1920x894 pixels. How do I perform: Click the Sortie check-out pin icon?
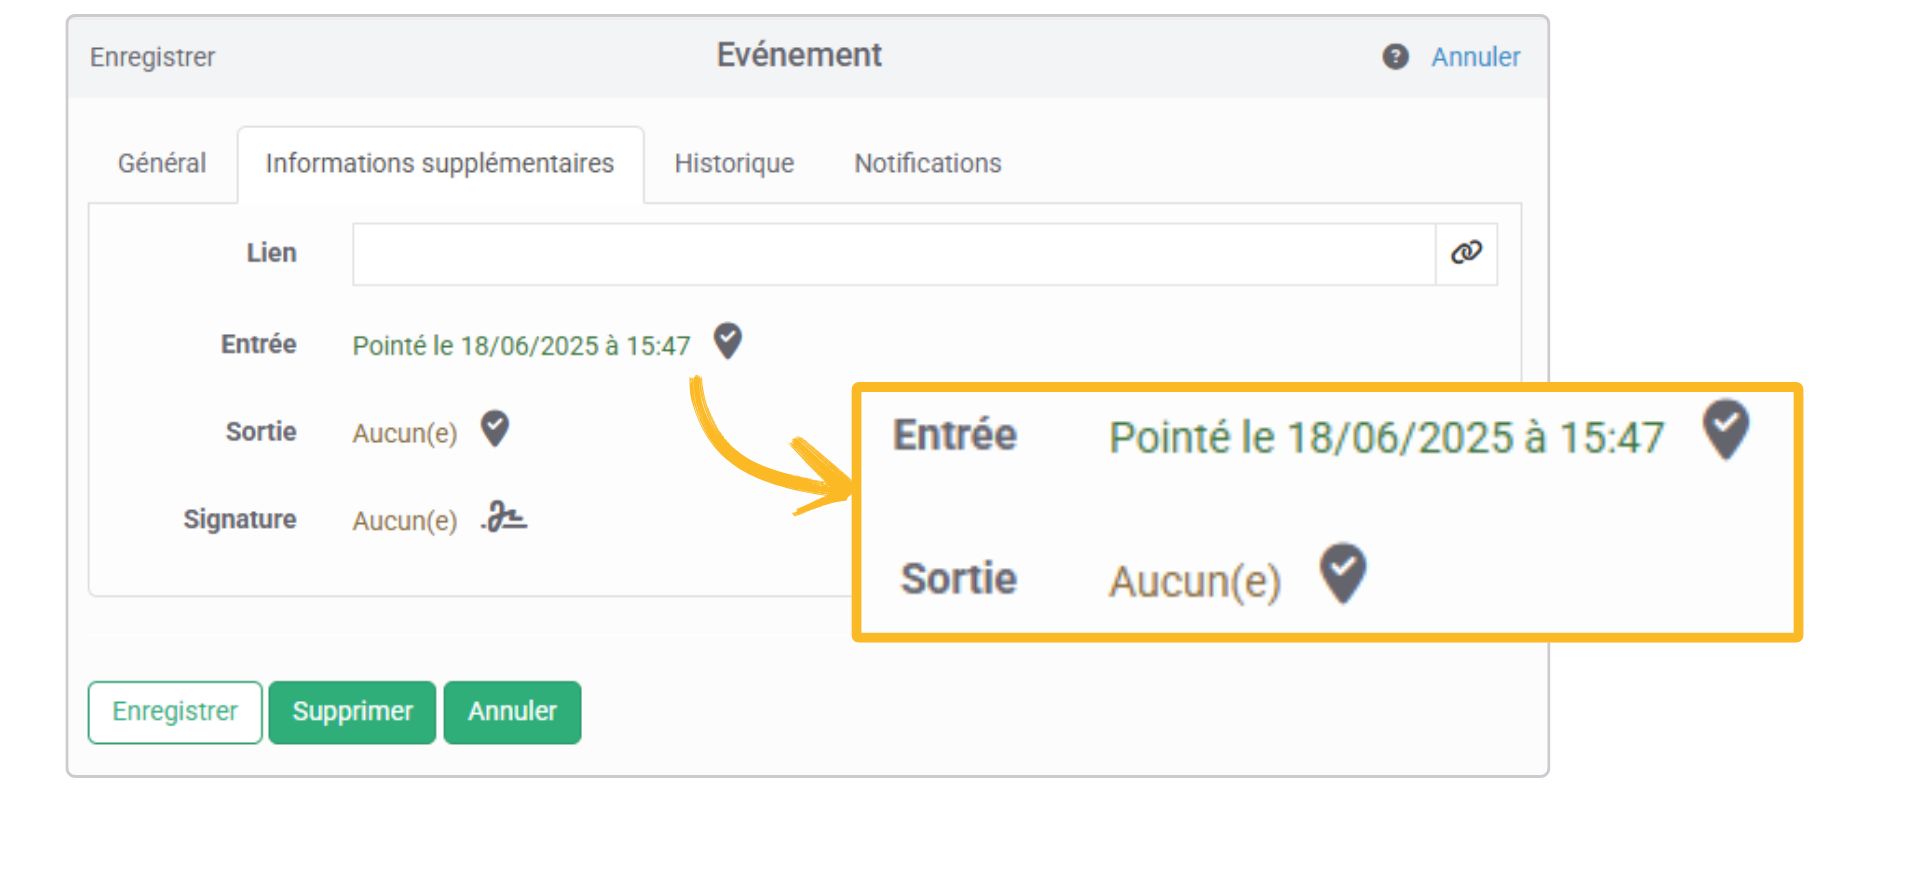tap(495, 429)
